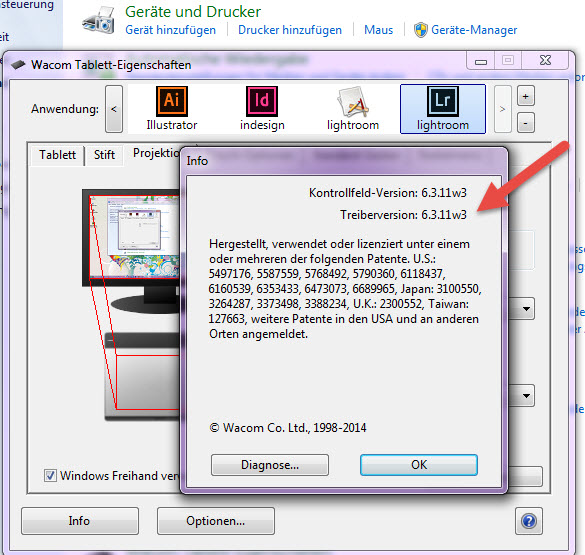
Task: Open the help question mark icon
Action: [x=529, y=521]
